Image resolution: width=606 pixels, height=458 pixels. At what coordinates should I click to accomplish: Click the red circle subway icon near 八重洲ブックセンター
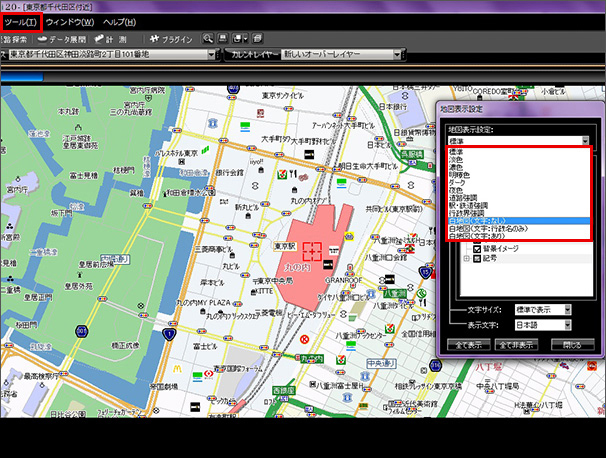point(305,340)
